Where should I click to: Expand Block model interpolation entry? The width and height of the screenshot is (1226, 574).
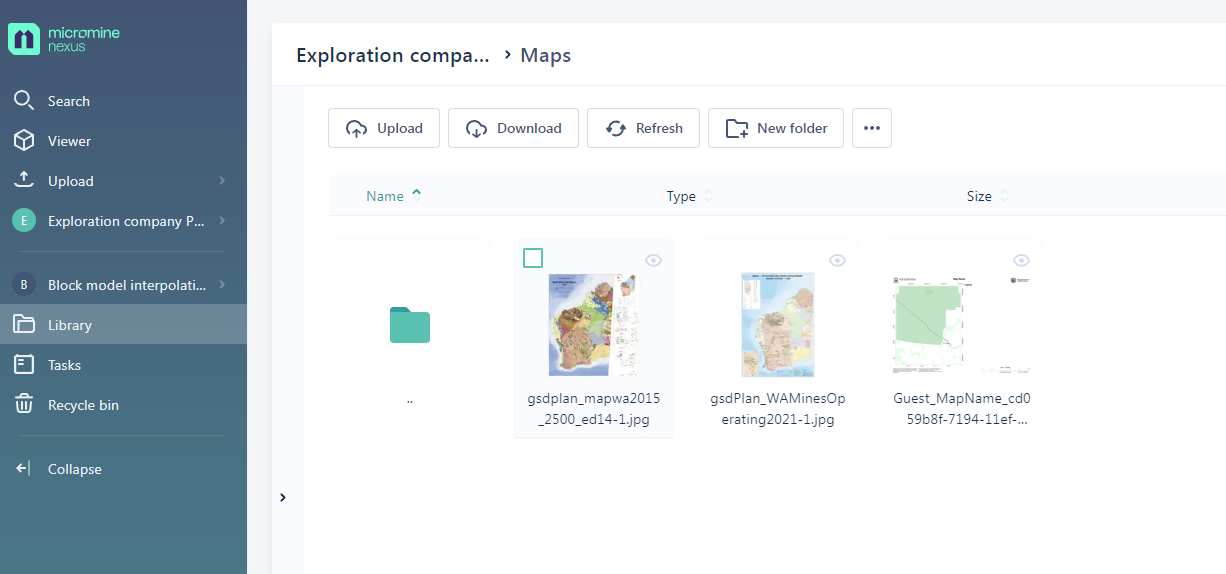[x=221, y=285]
